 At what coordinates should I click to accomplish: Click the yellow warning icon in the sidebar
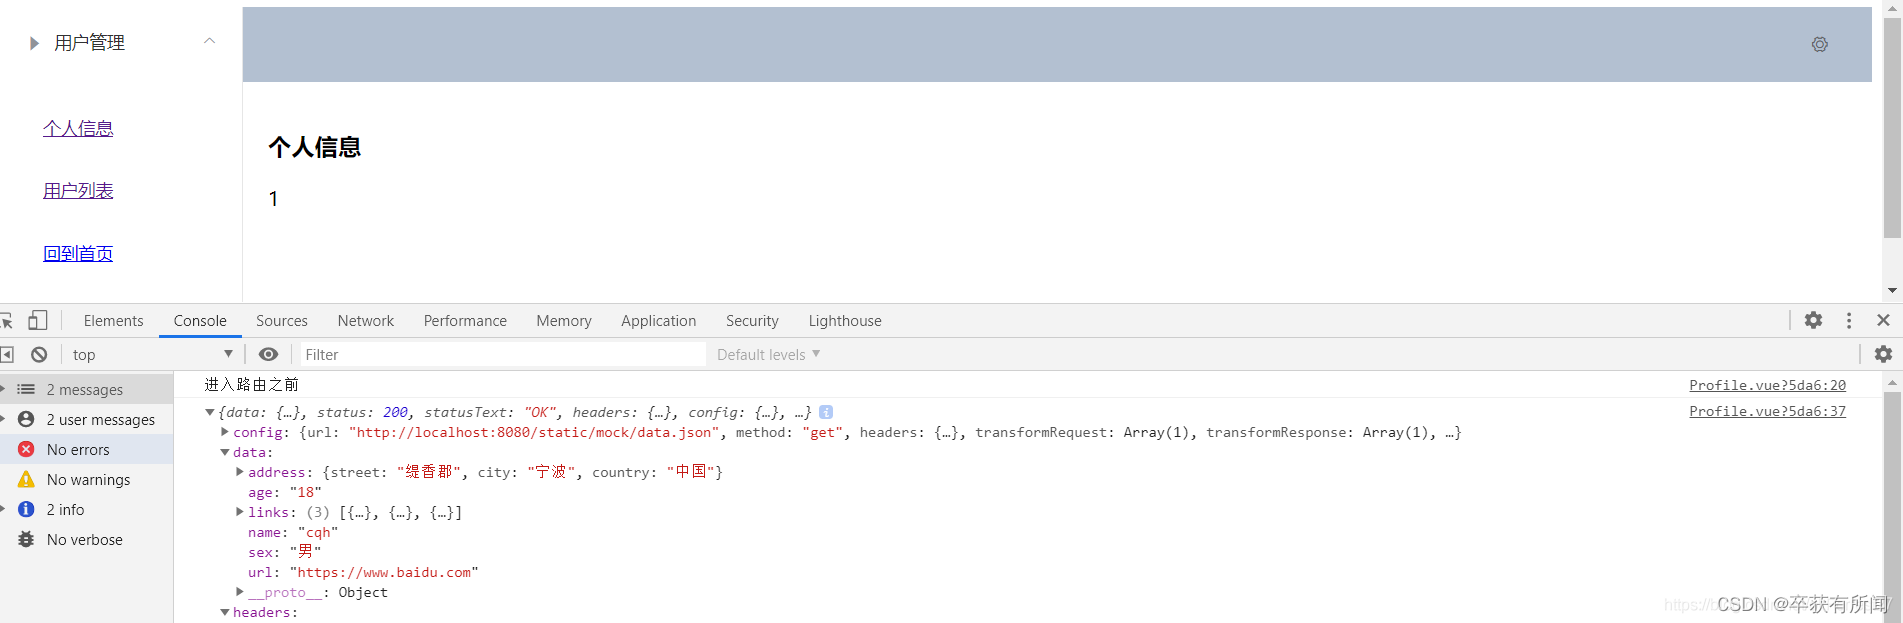click(x=26, y=479)
